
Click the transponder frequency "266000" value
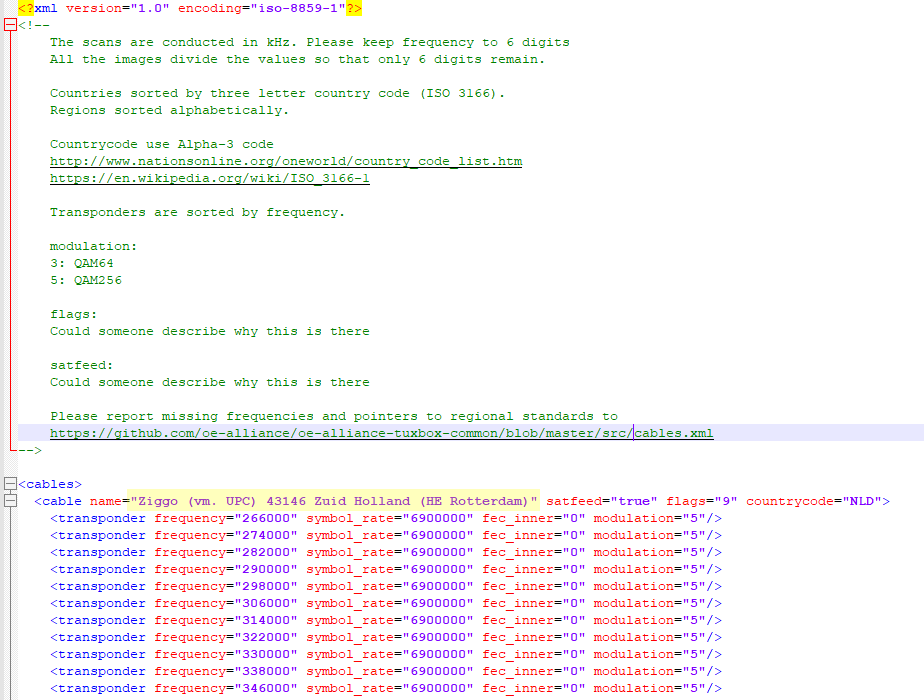click(x=266, y=519)
